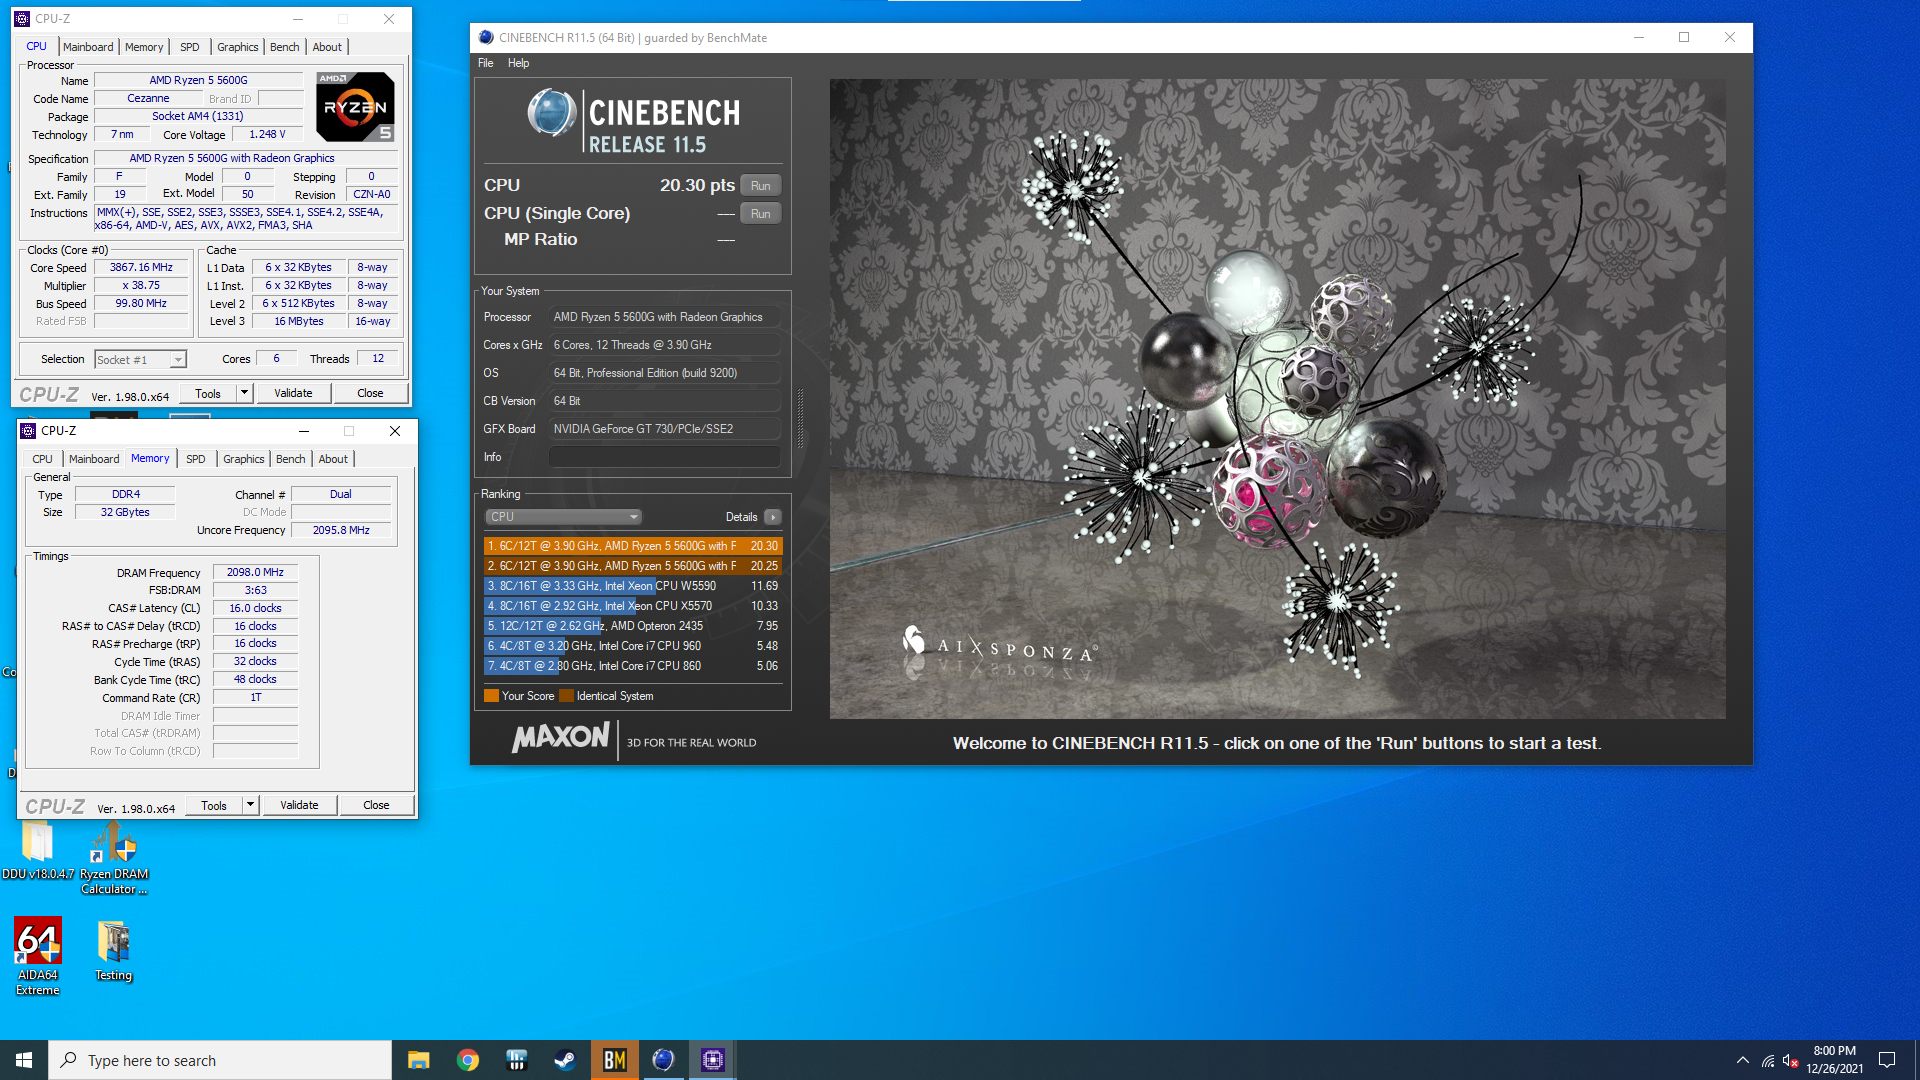Screen dimensions: 1920x1080
Task: Open the Windows Start menu
Action: pos(24,1060)
